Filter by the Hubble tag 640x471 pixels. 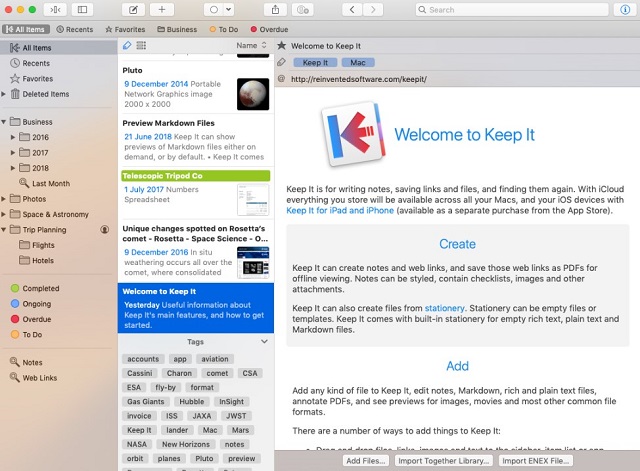tap(191, 402)
